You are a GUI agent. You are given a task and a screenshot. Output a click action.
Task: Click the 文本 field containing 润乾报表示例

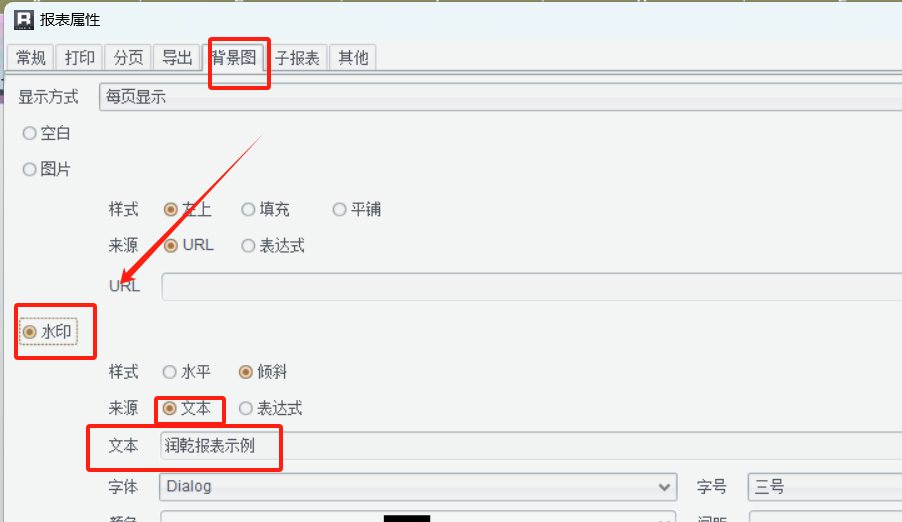coord(530,446)
